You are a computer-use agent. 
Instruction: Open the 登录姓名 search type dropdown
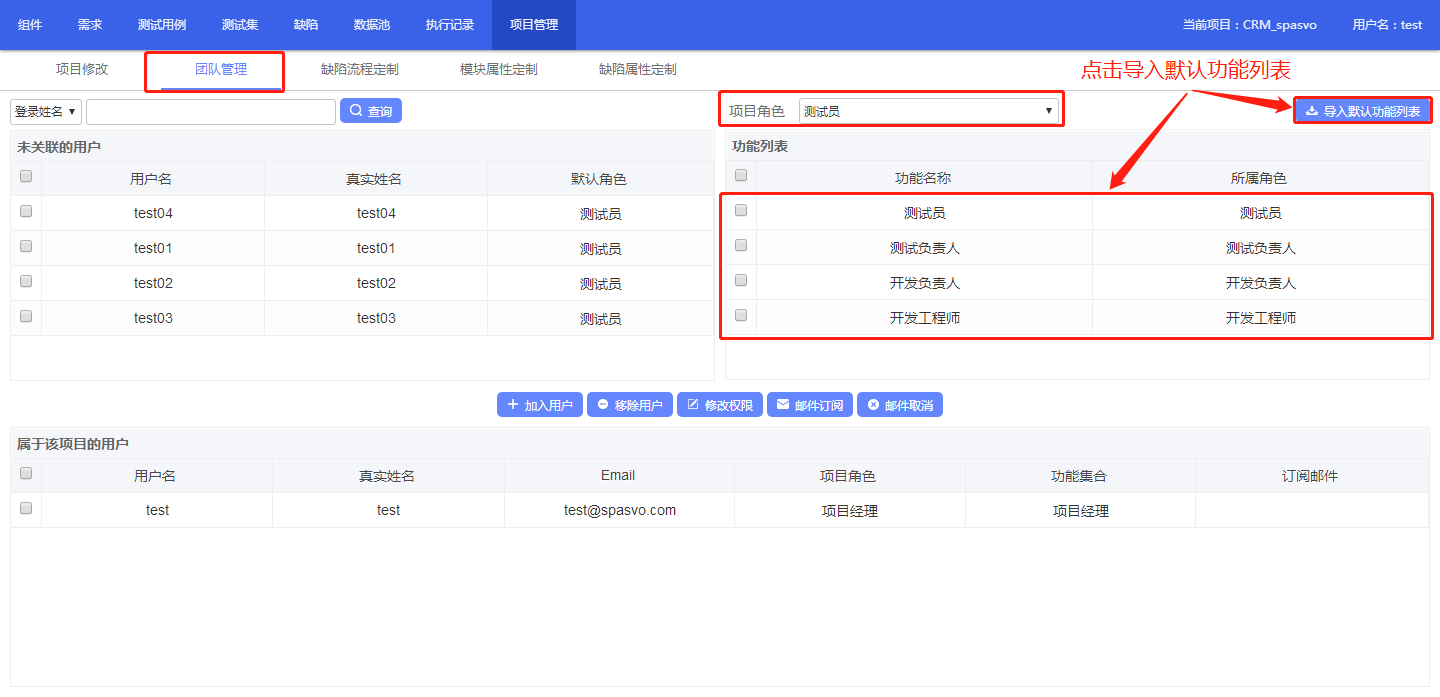pyautogui.click(x=46, y=111)
